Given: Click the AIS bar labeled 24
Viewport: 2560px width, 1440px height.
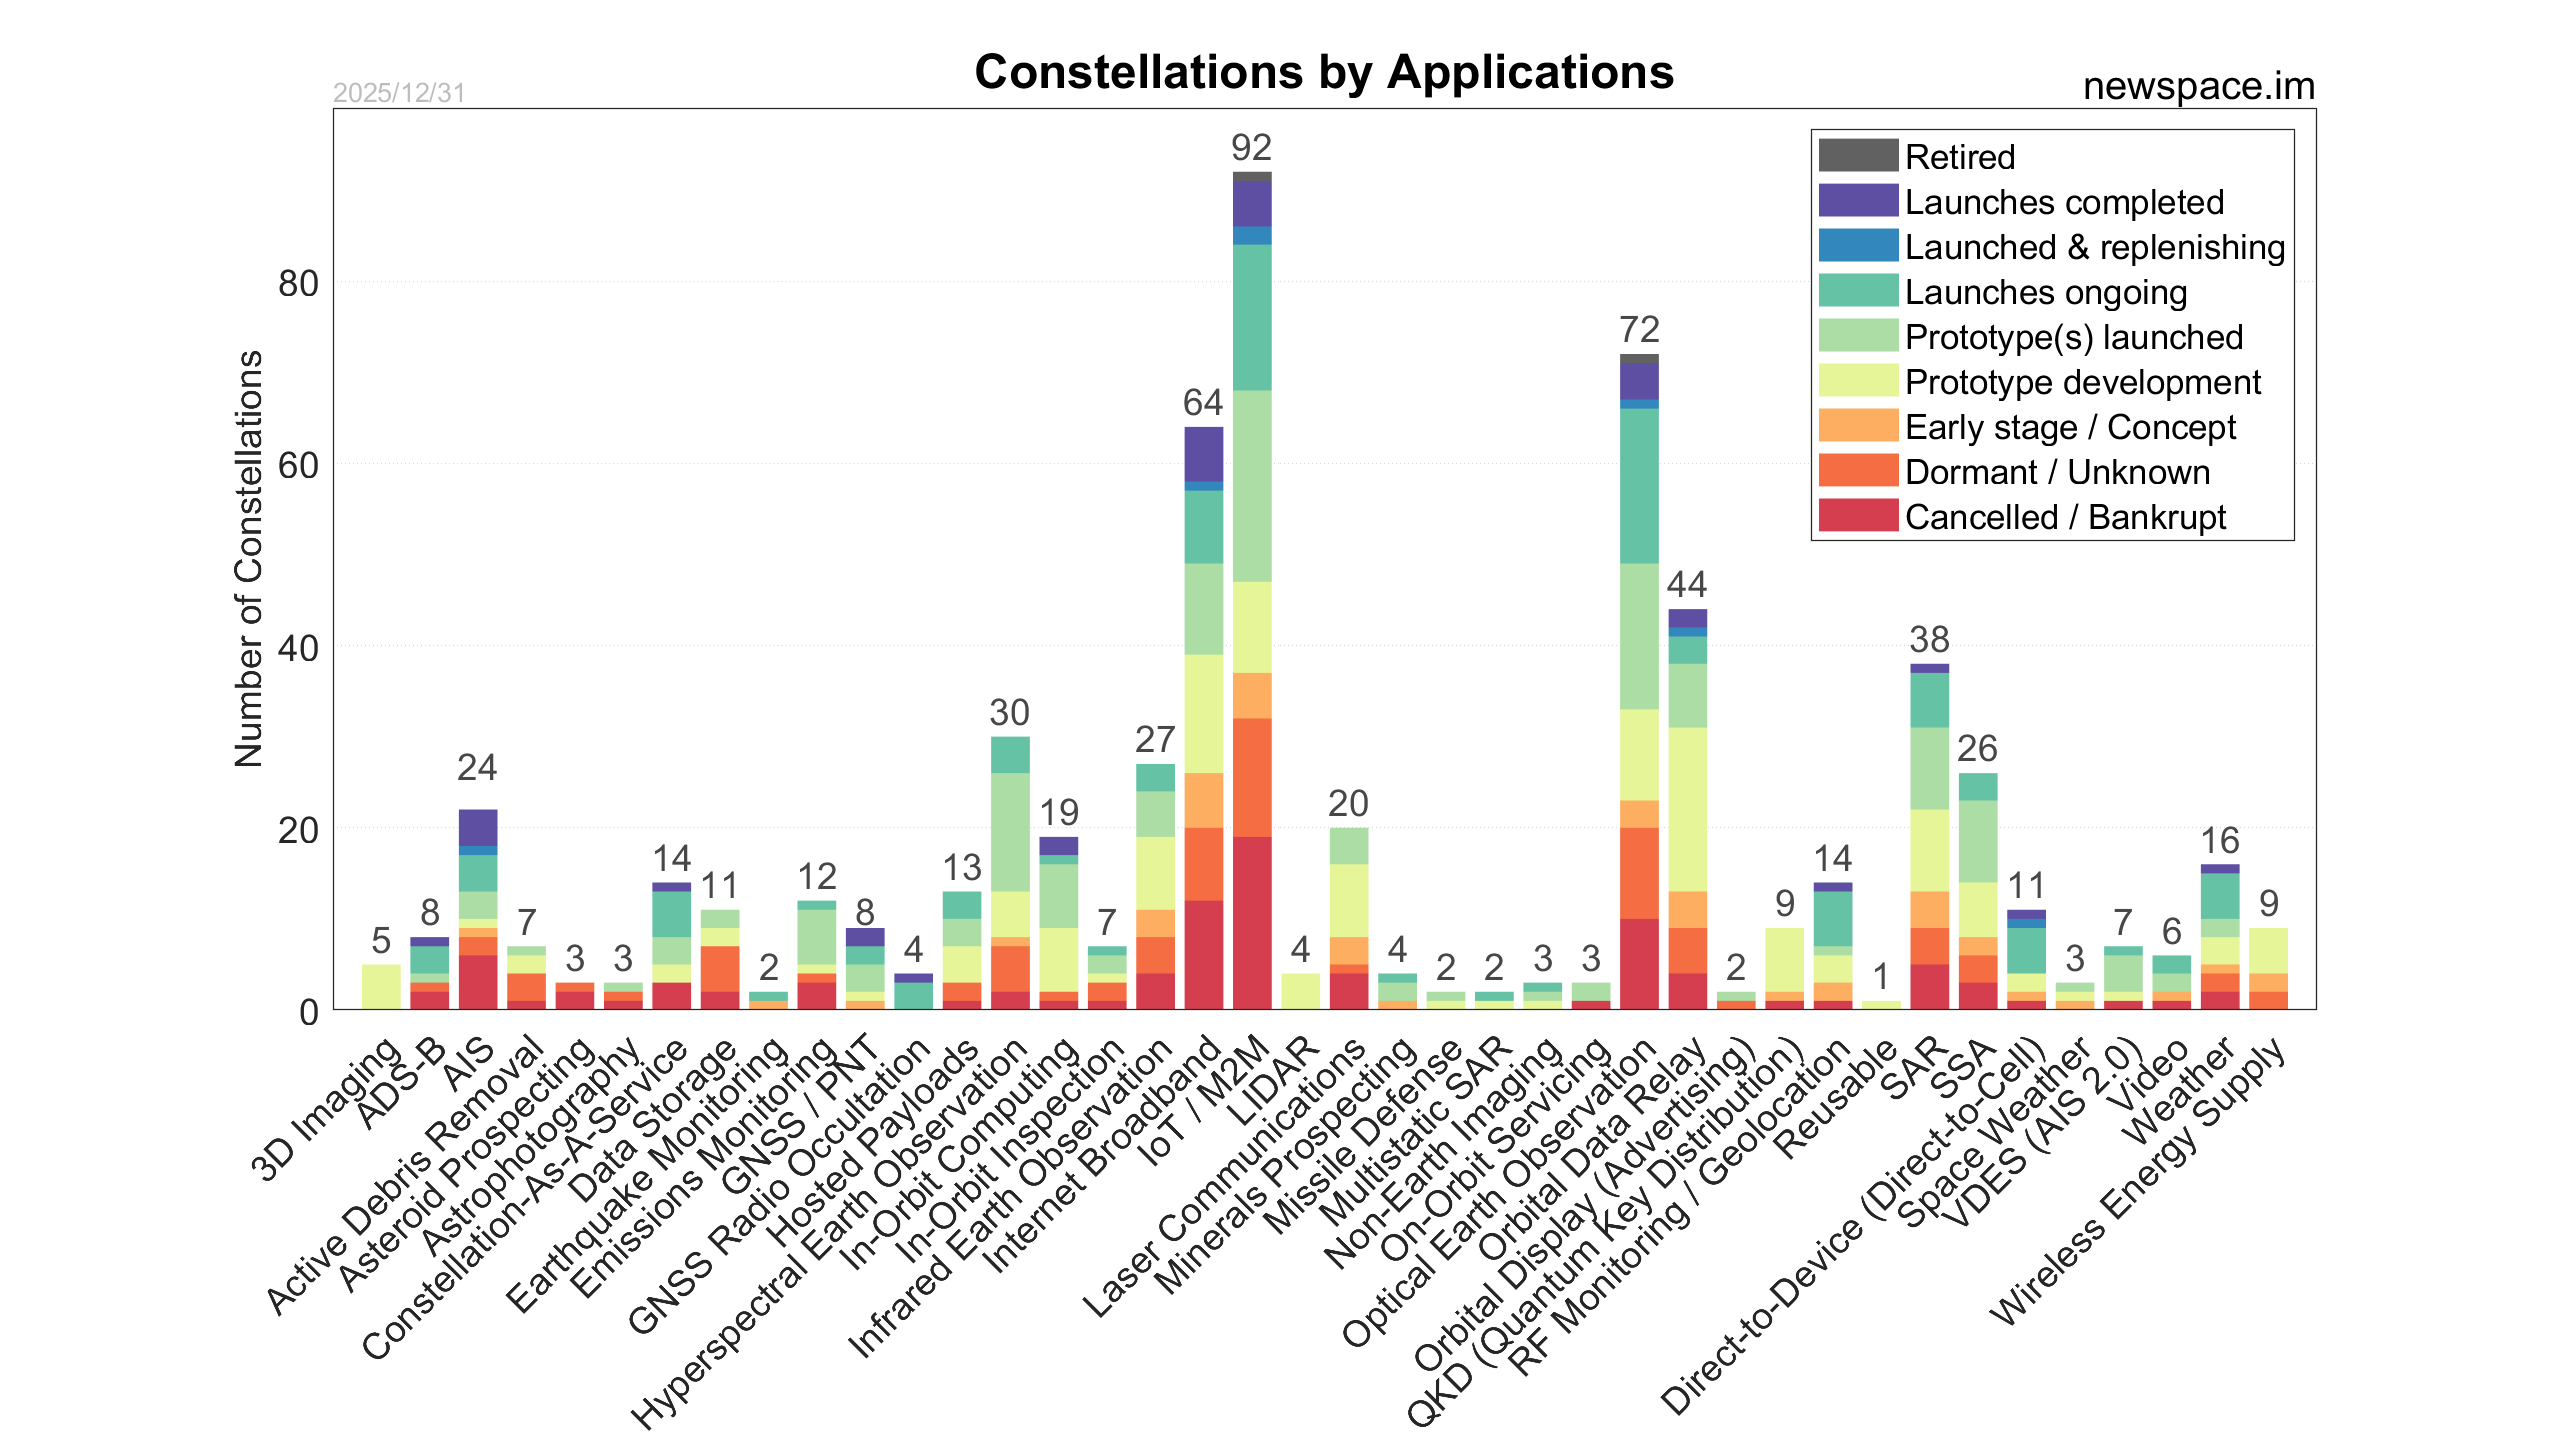Looking at the screenshot, I should (x=477, y=910).
